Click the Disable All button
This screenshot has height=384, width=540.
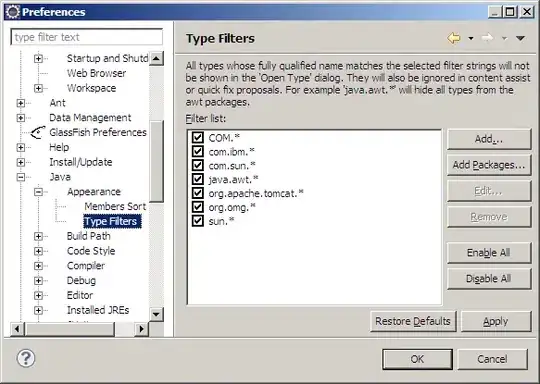(489, 278)
